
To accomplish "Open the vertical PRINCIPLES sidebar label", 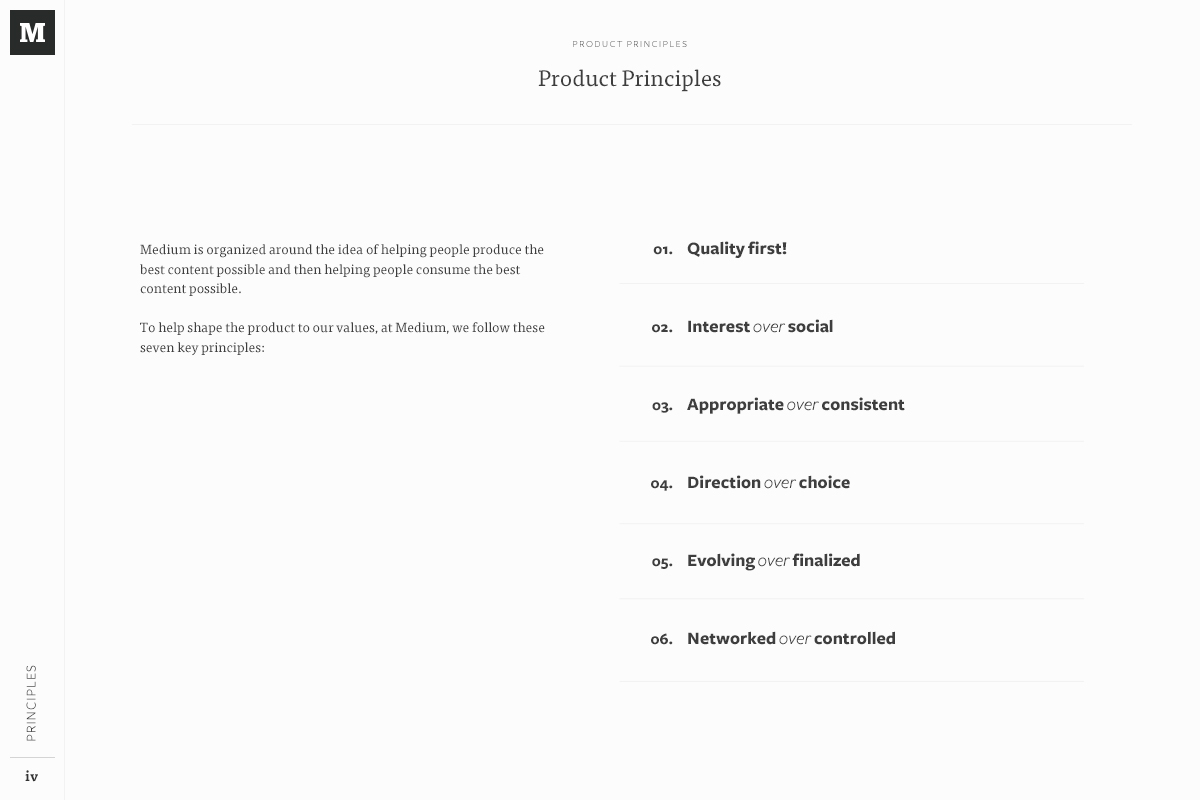I will pyautogui.click(x=32, y=703).
